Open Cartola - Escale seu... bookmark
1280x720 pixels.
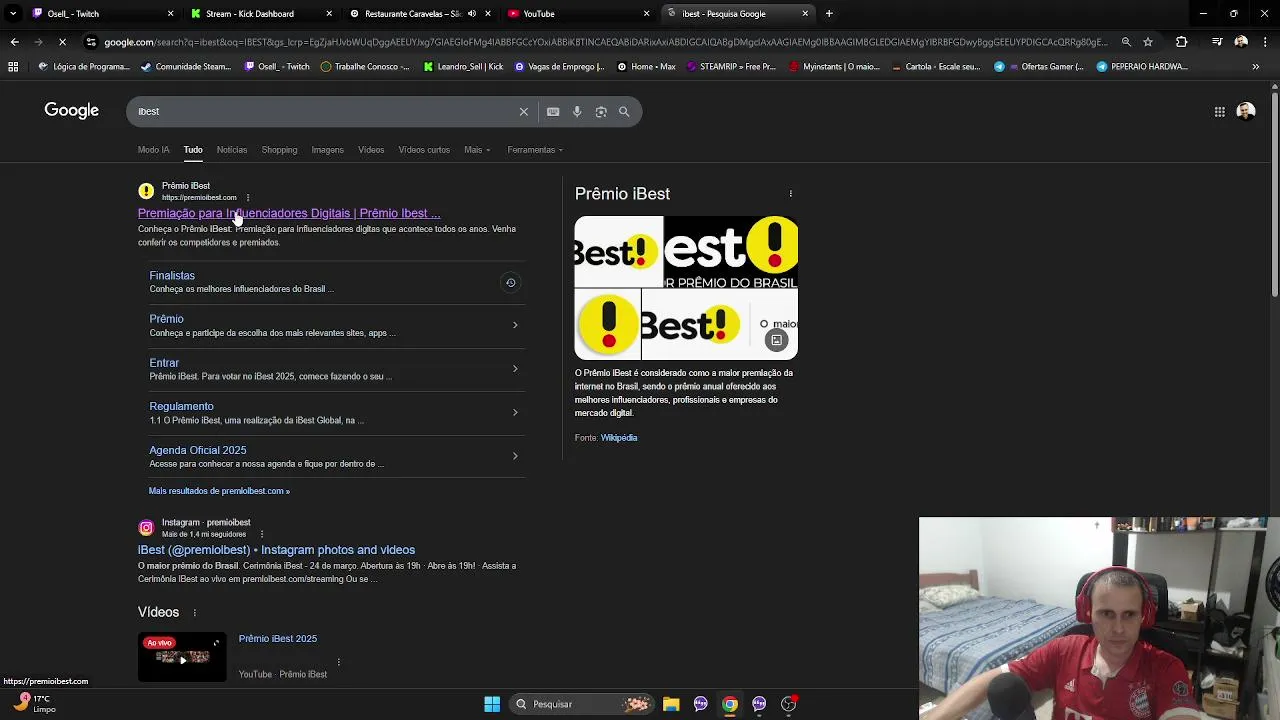935,67
